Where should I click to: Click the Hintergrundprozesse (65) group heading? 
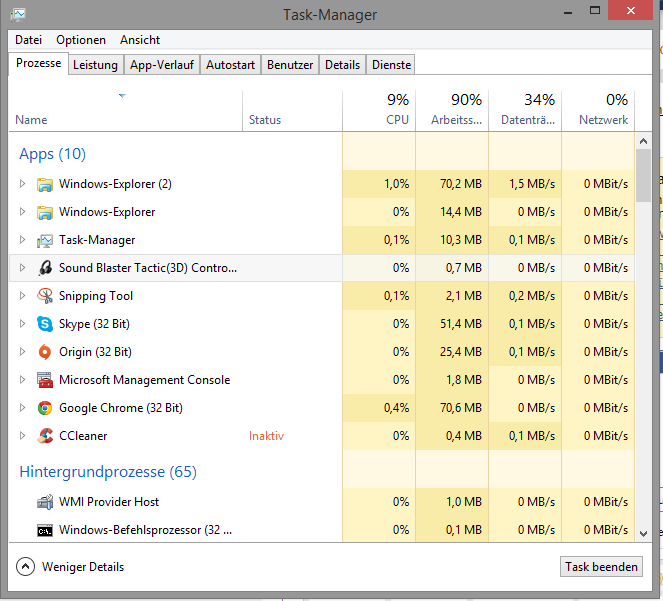108,472
